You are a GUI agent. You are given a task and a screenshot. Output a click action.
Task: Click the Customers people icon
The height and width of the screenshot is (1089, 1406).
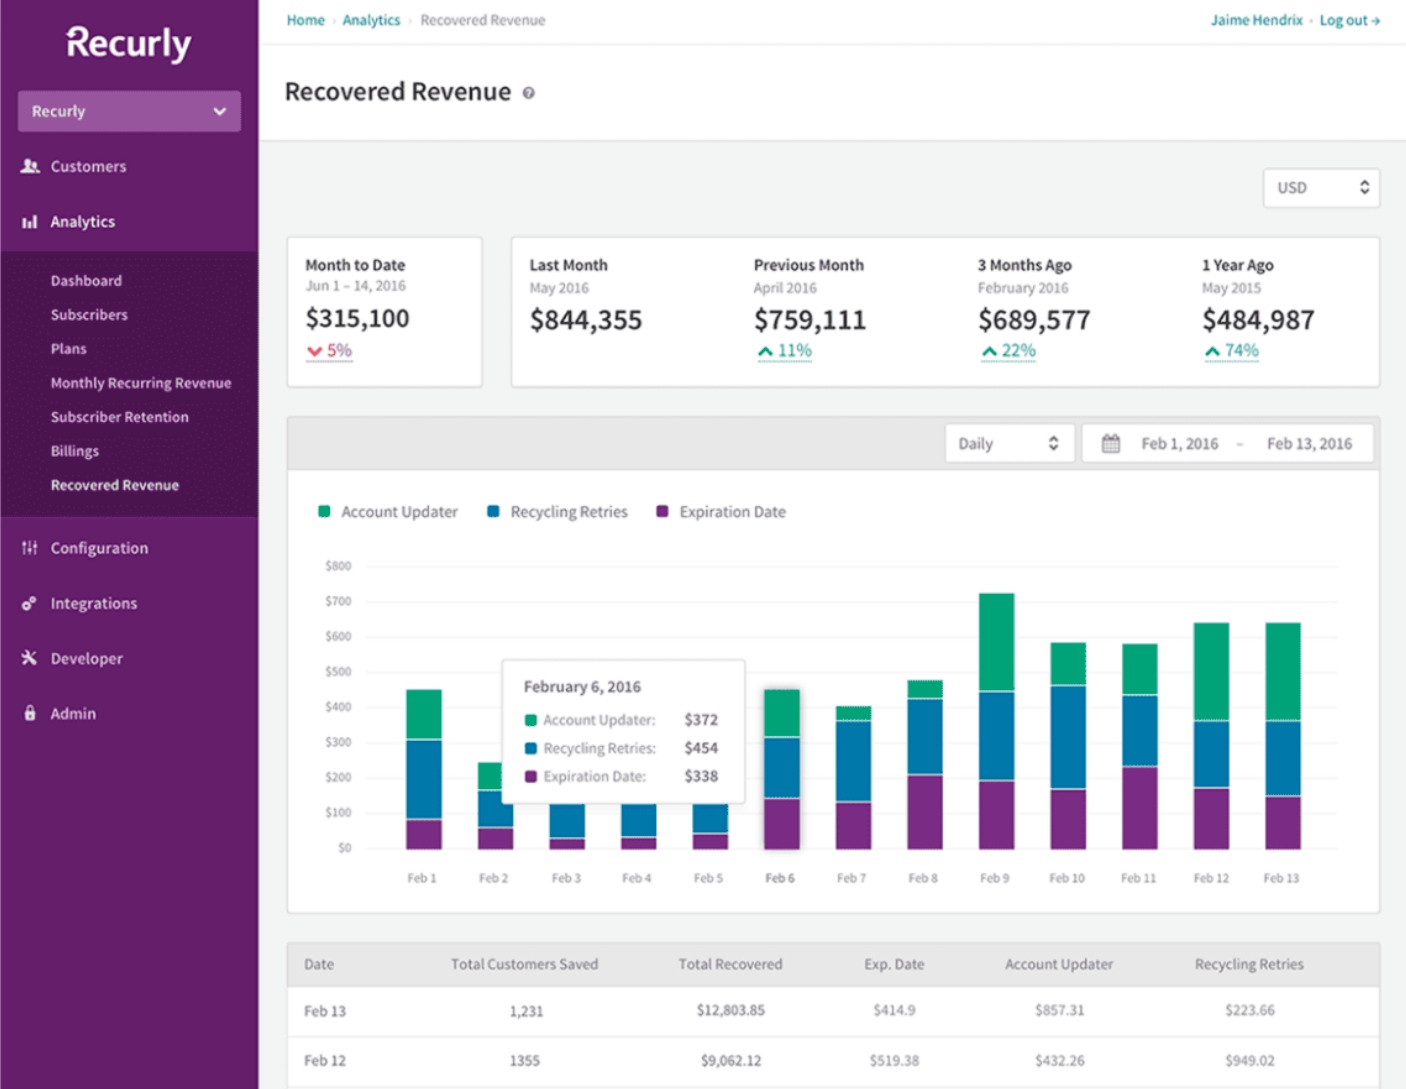click(x=30, y=166)
